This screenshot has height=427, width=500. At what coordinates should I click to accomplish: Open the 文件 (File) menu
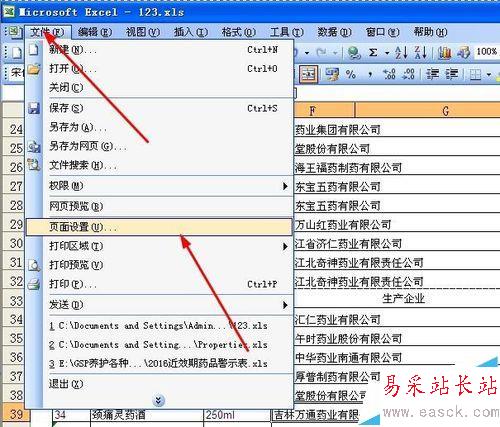pyautogui.click(x=48, y=32)
